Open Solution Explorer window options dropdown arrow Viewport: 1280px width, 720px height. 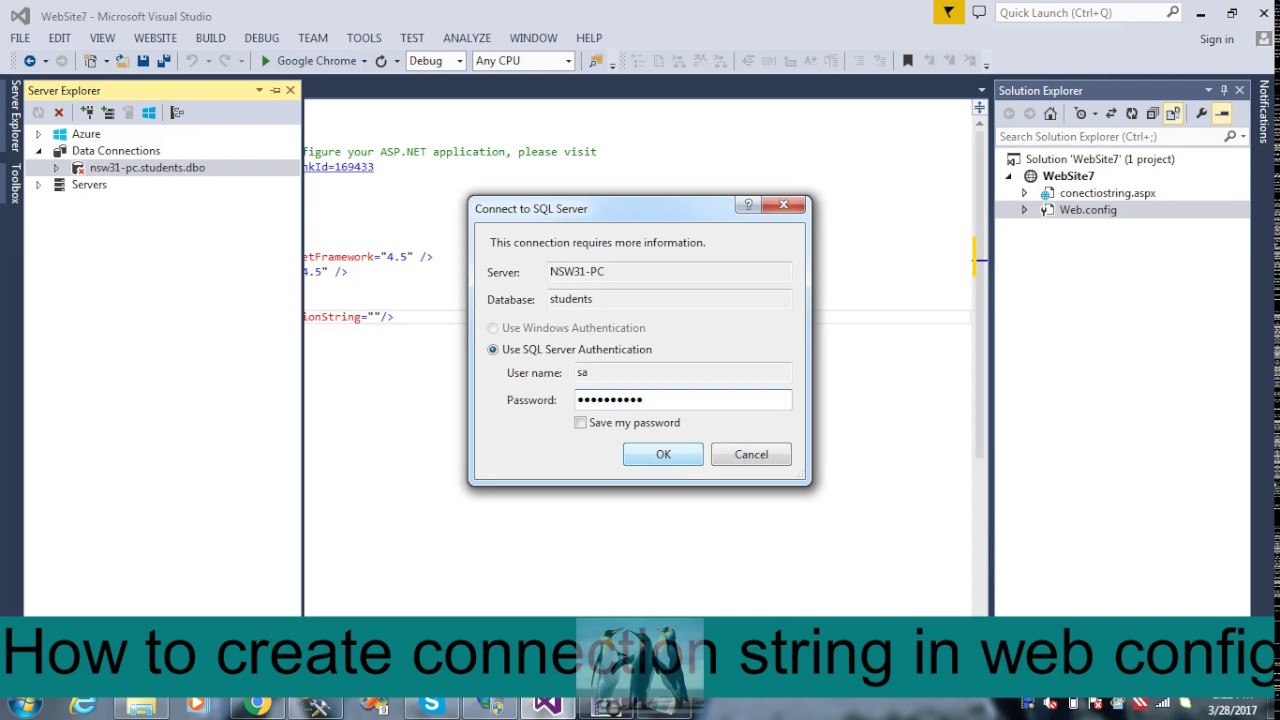[1208, 90]
